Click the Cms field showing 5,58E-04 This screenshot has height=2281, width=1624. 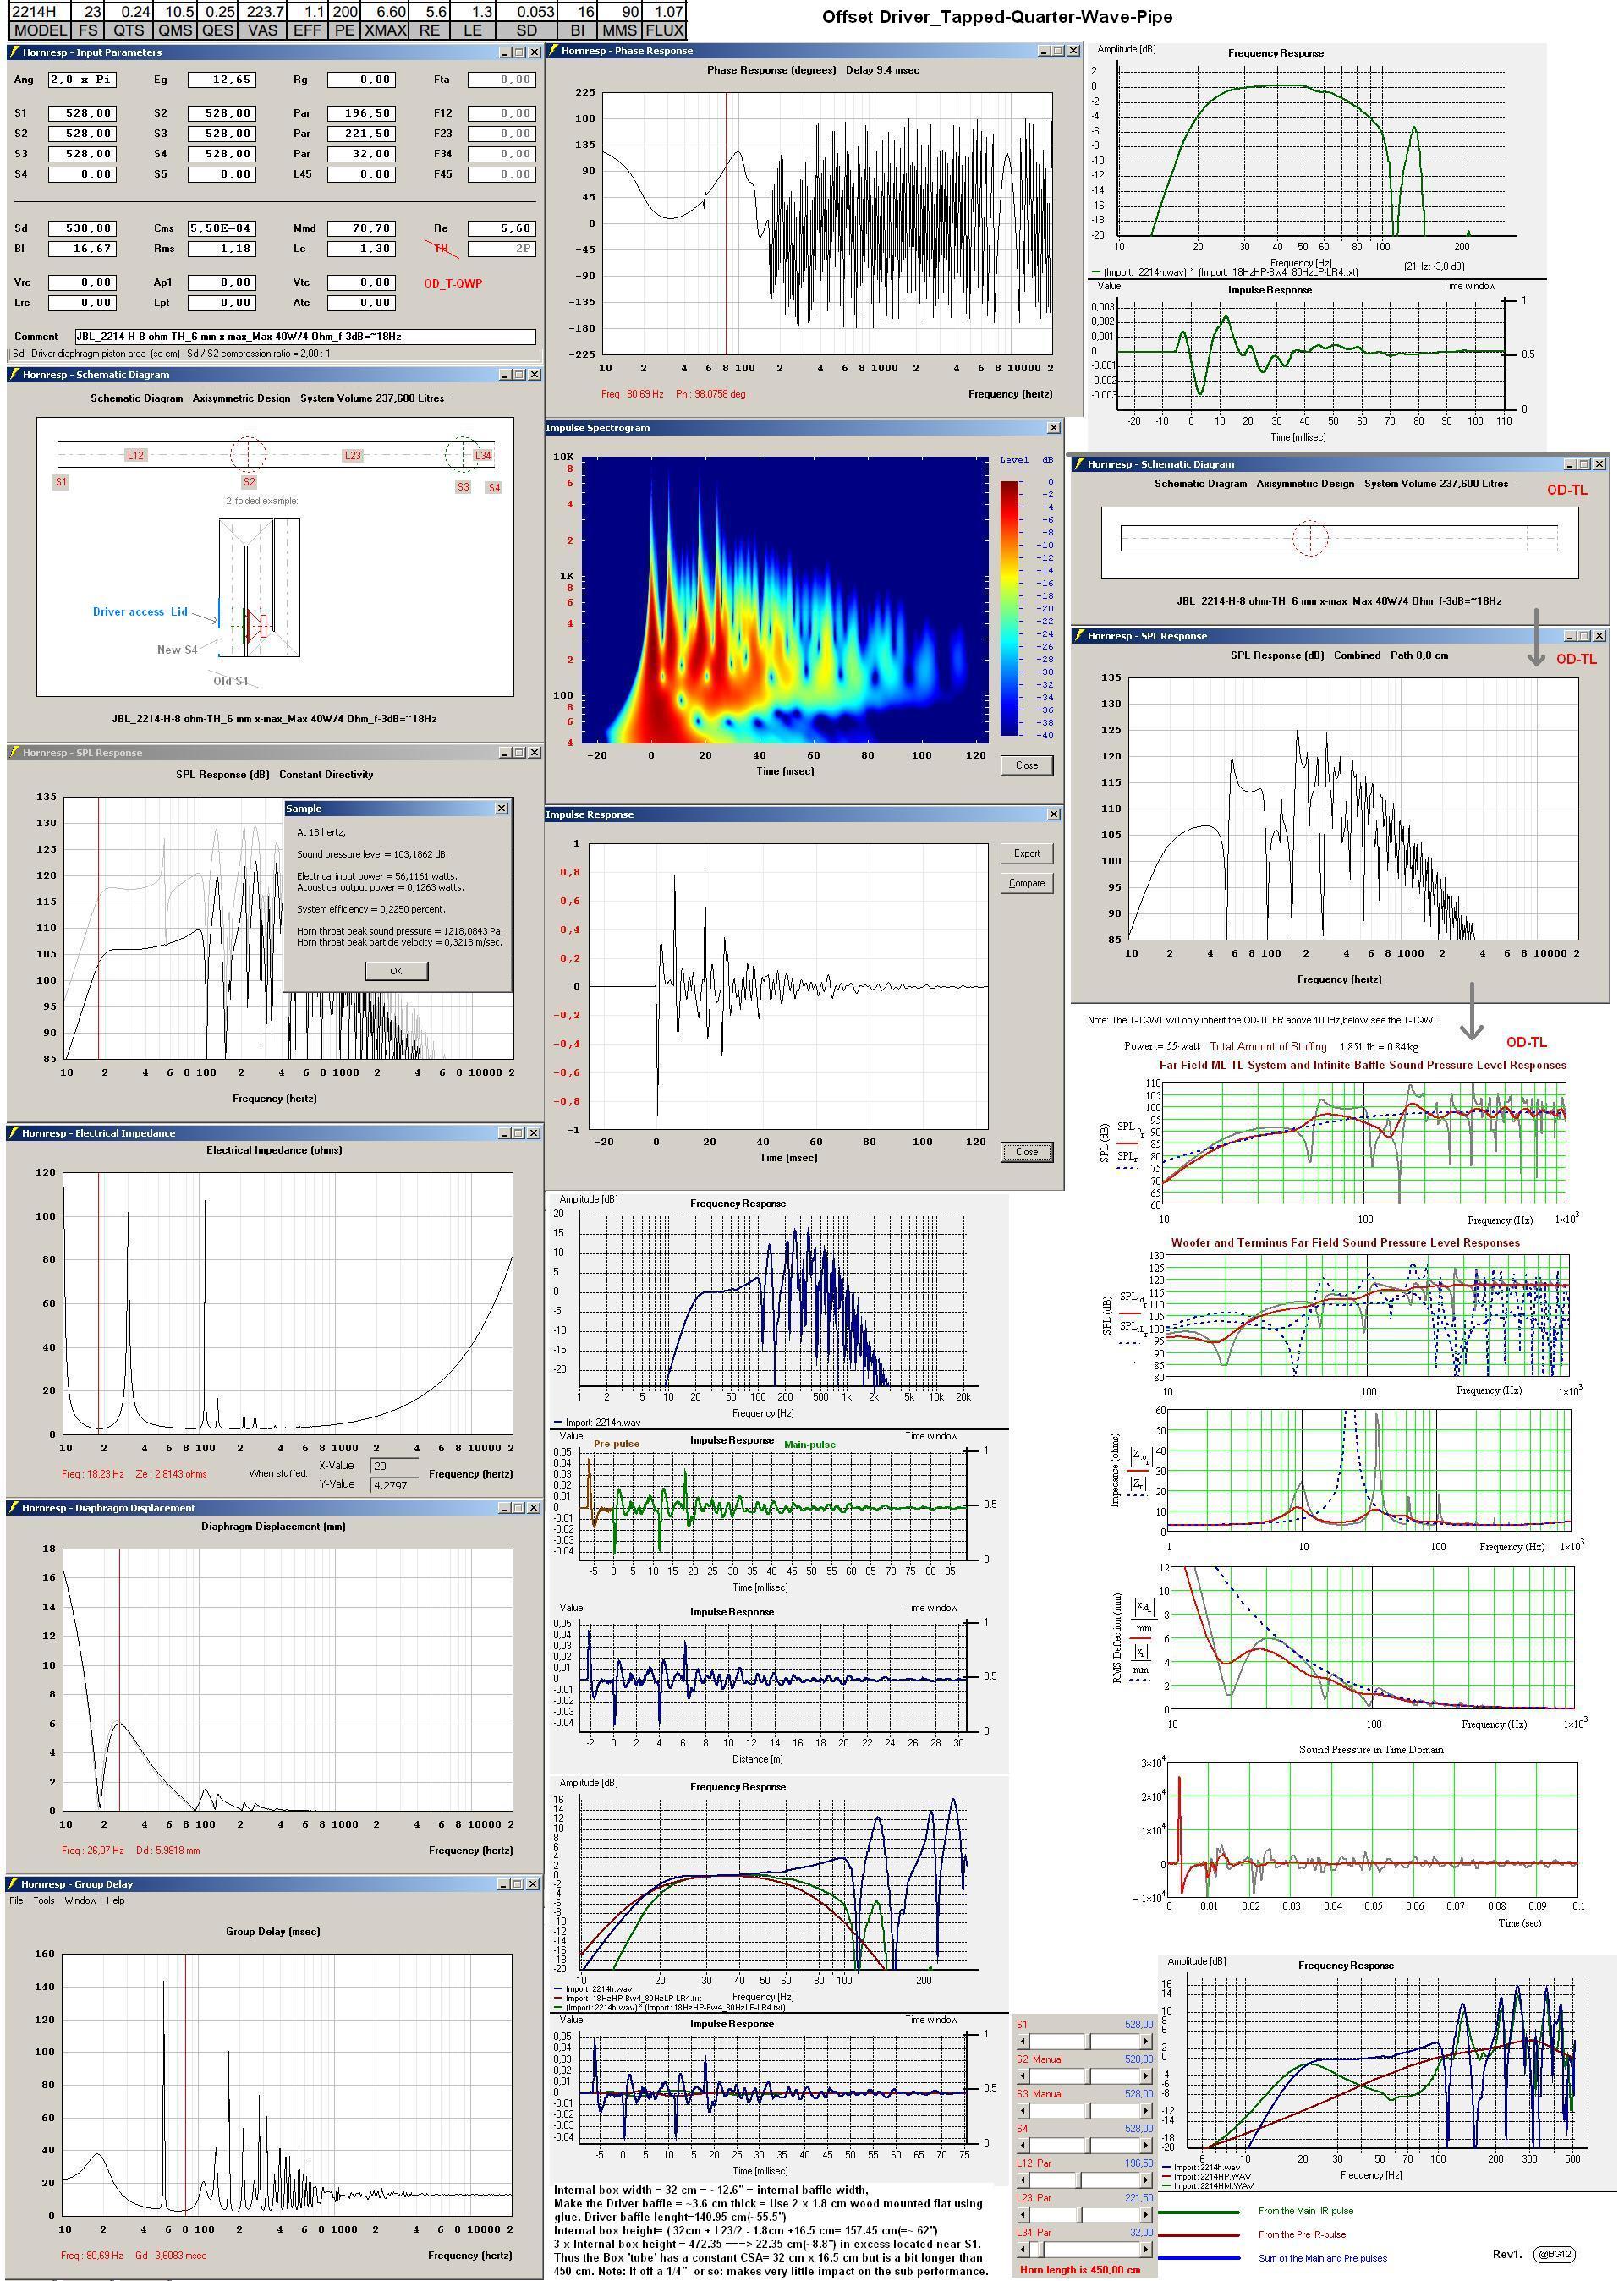[221, 228]
